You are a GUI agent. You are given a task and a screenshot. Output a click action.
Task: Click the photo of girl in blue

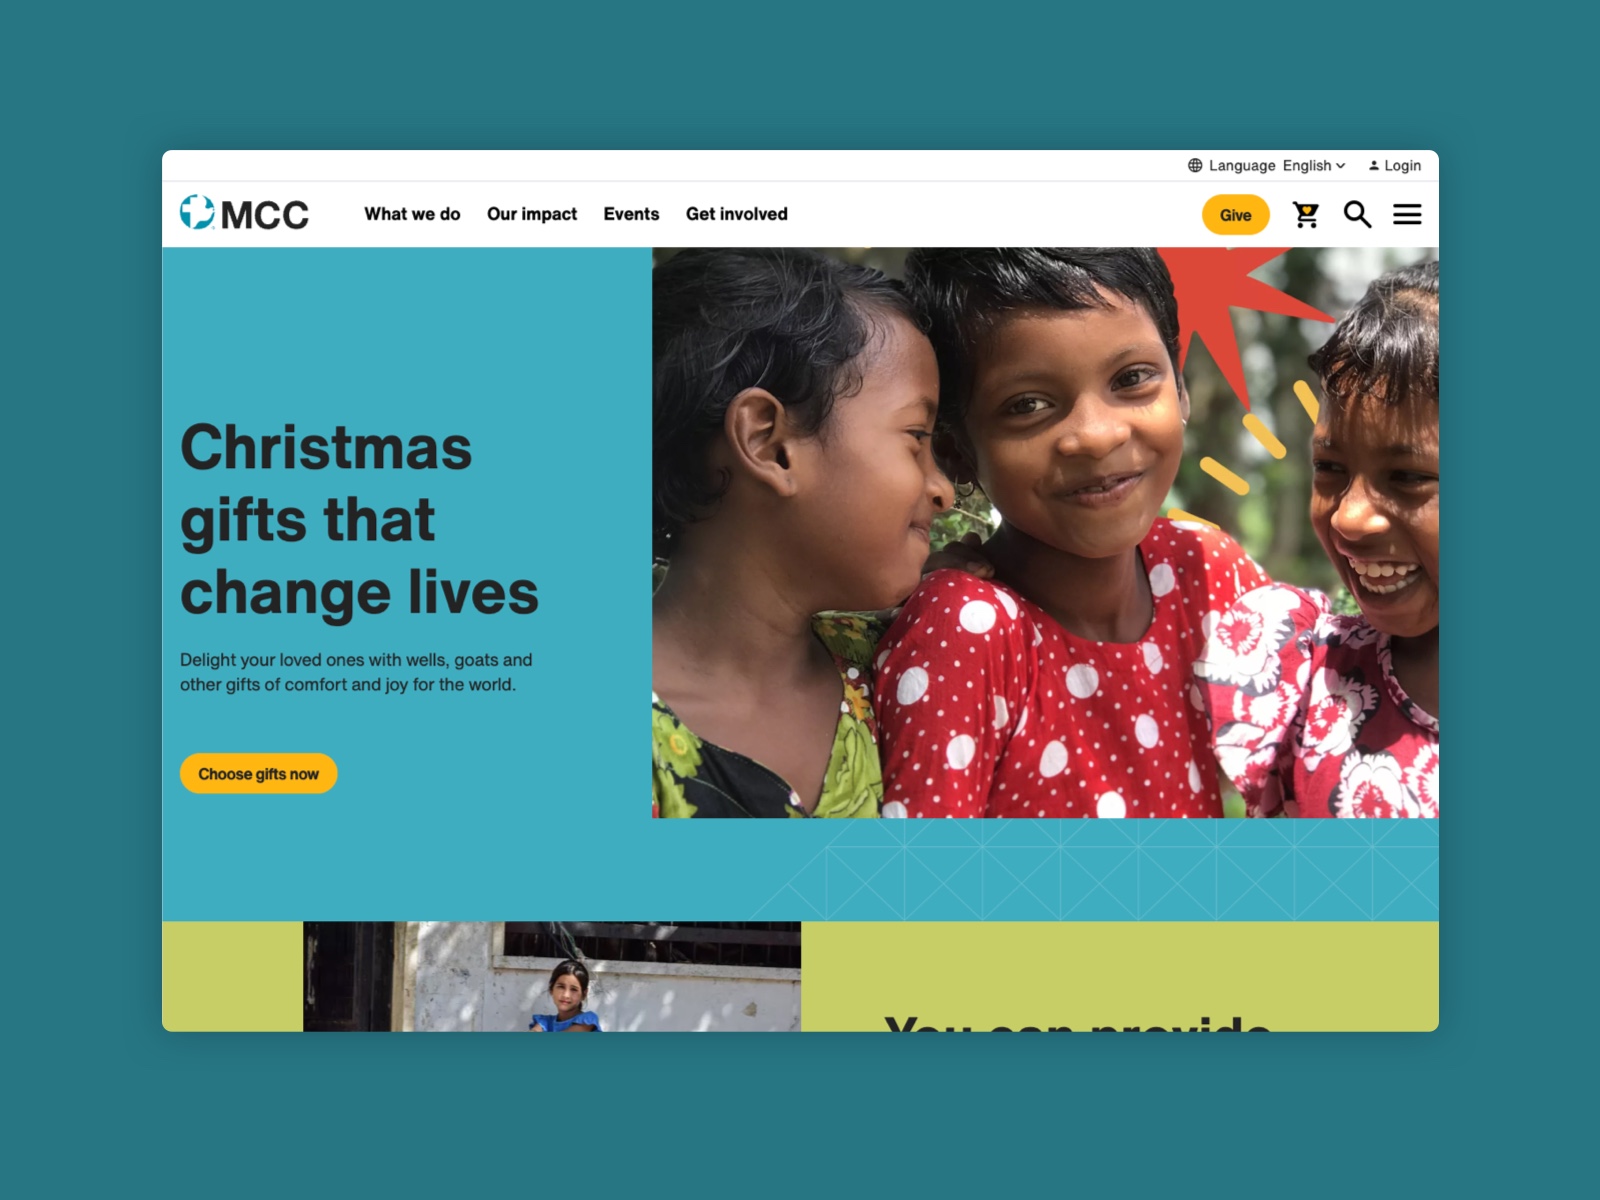(x=552, y=976)
